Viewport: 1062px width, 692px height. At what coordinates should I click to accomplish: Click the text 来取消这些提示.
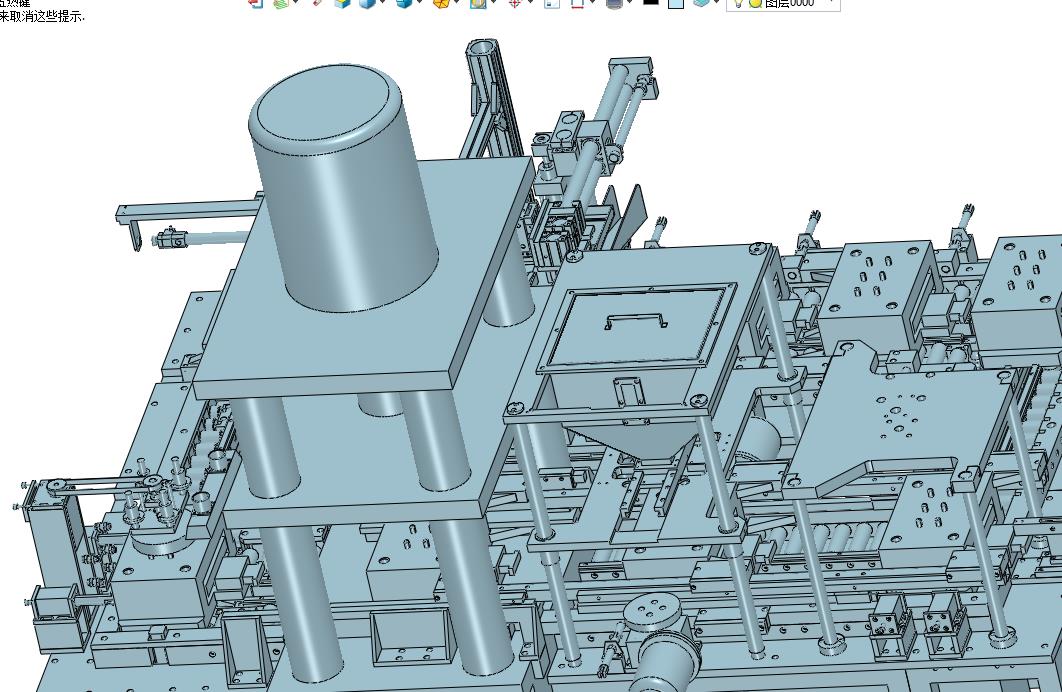(42, 17)
